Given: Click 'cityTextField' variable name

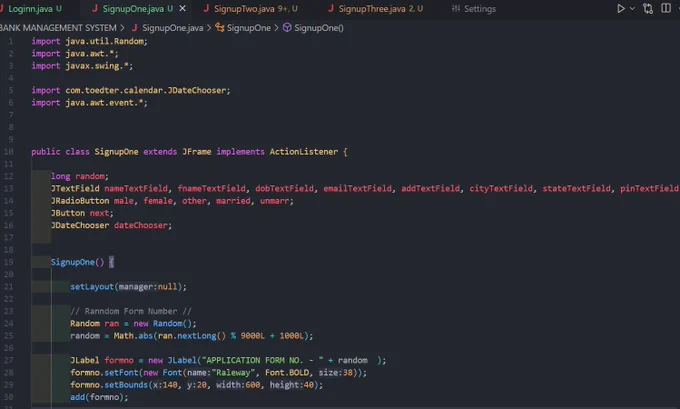Looking at the screenshot, I should [x=501, y=188].
